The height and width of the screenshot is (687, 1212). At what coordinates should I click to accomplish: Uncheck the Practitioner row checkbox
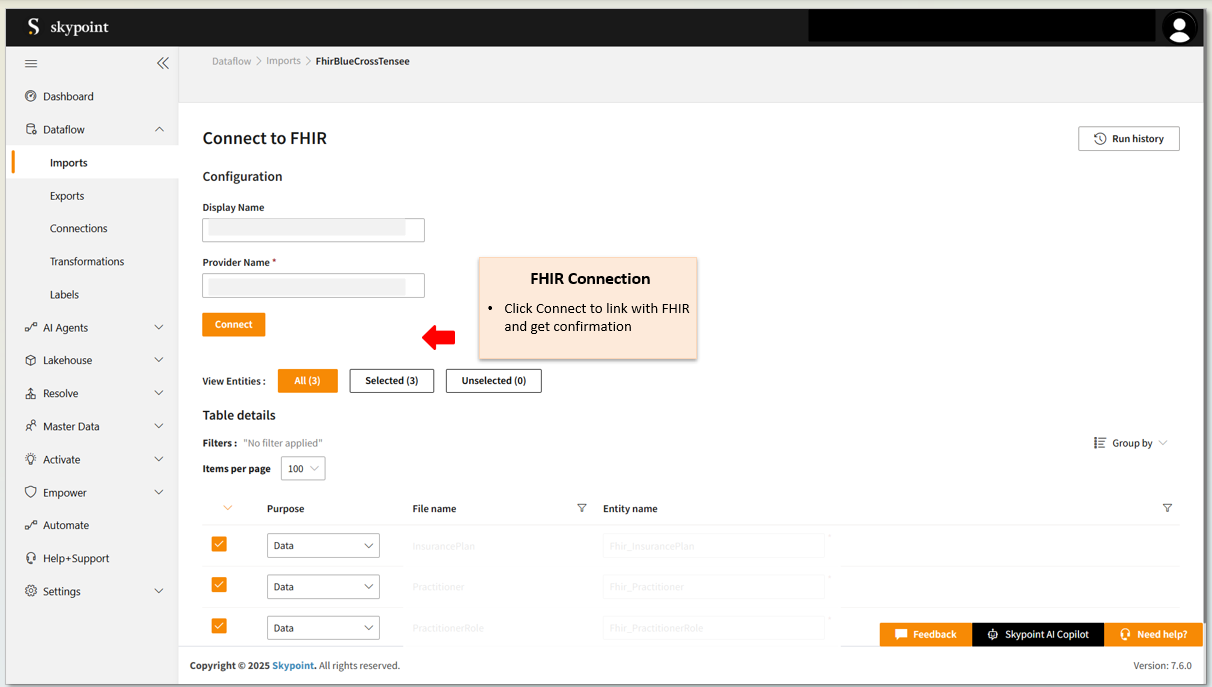219,585
